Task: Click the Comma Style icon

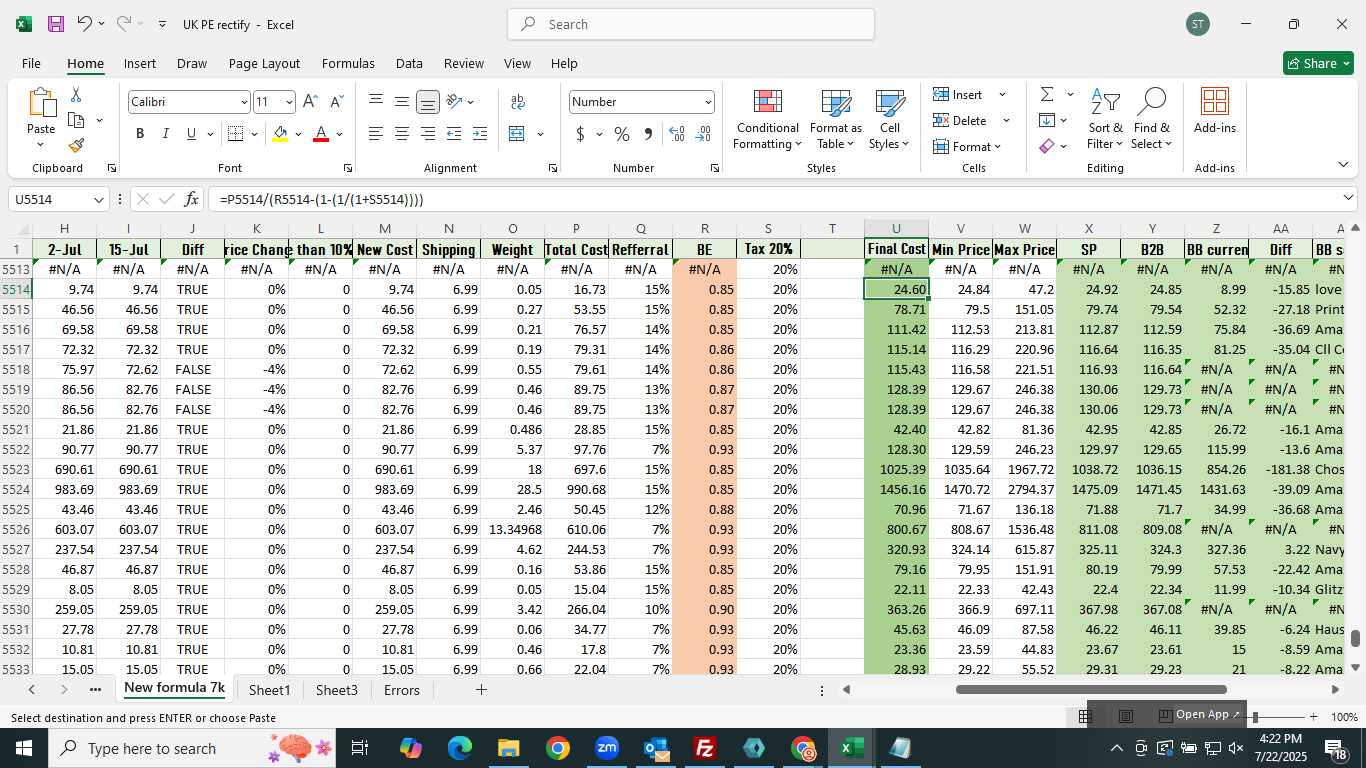Action: click(648, 134)
